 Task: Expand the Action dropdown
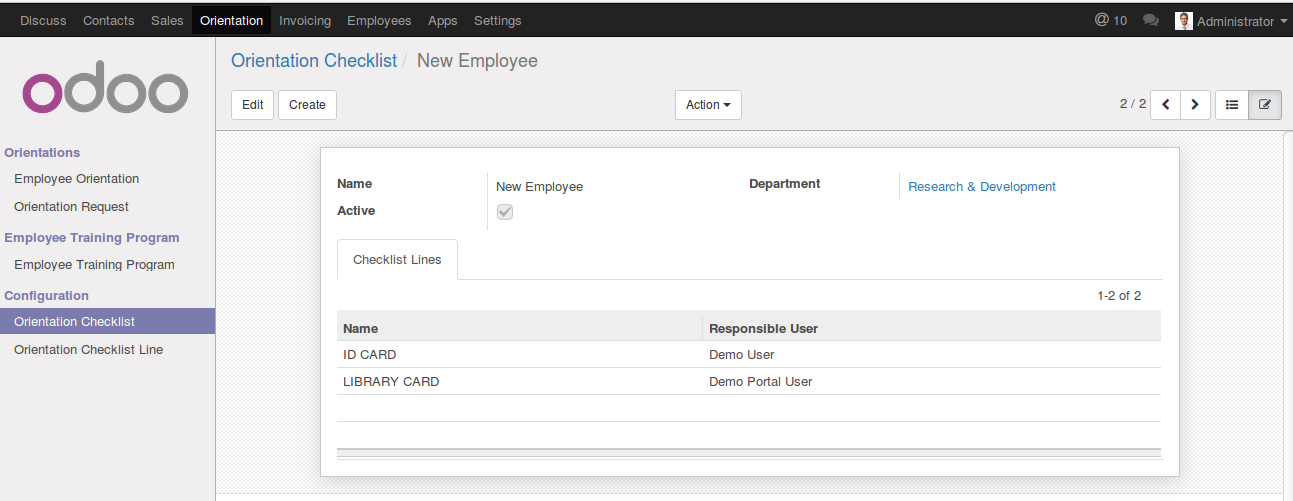(x=708, y=105)
